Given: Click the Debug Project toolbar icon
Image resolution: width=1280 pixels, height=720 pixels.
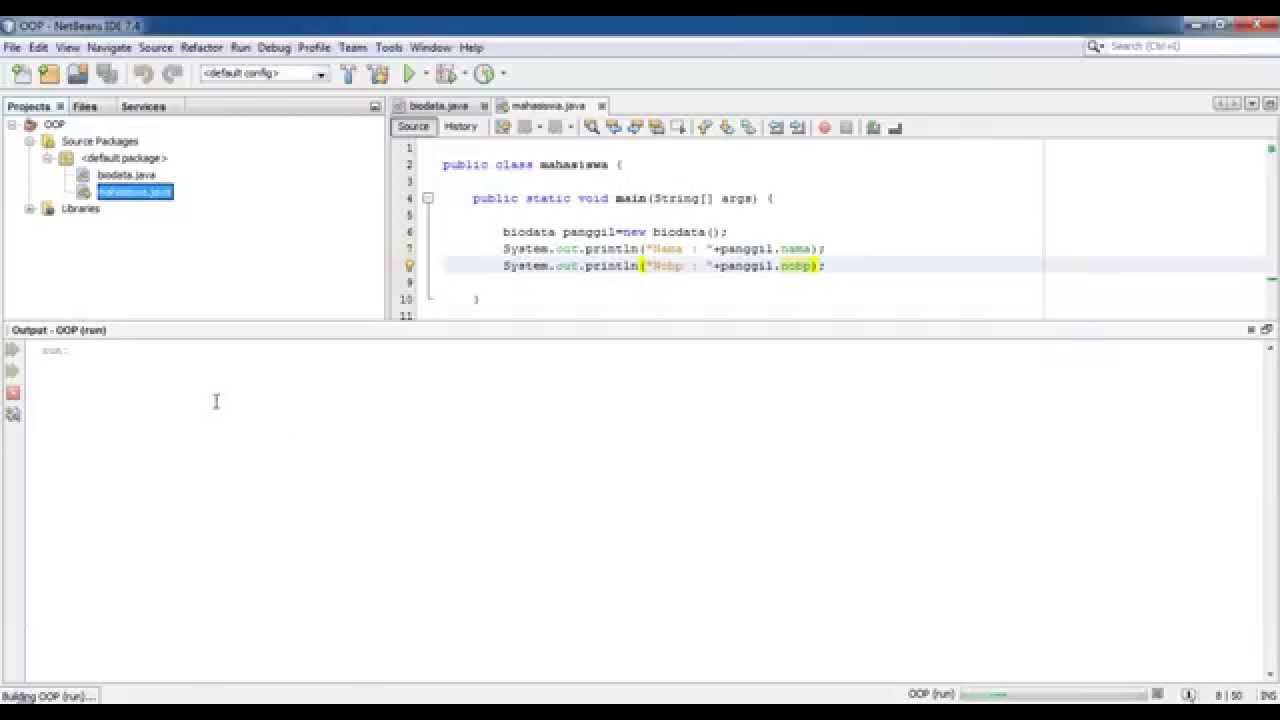Looking at the screenshot, I should [446, 73].
